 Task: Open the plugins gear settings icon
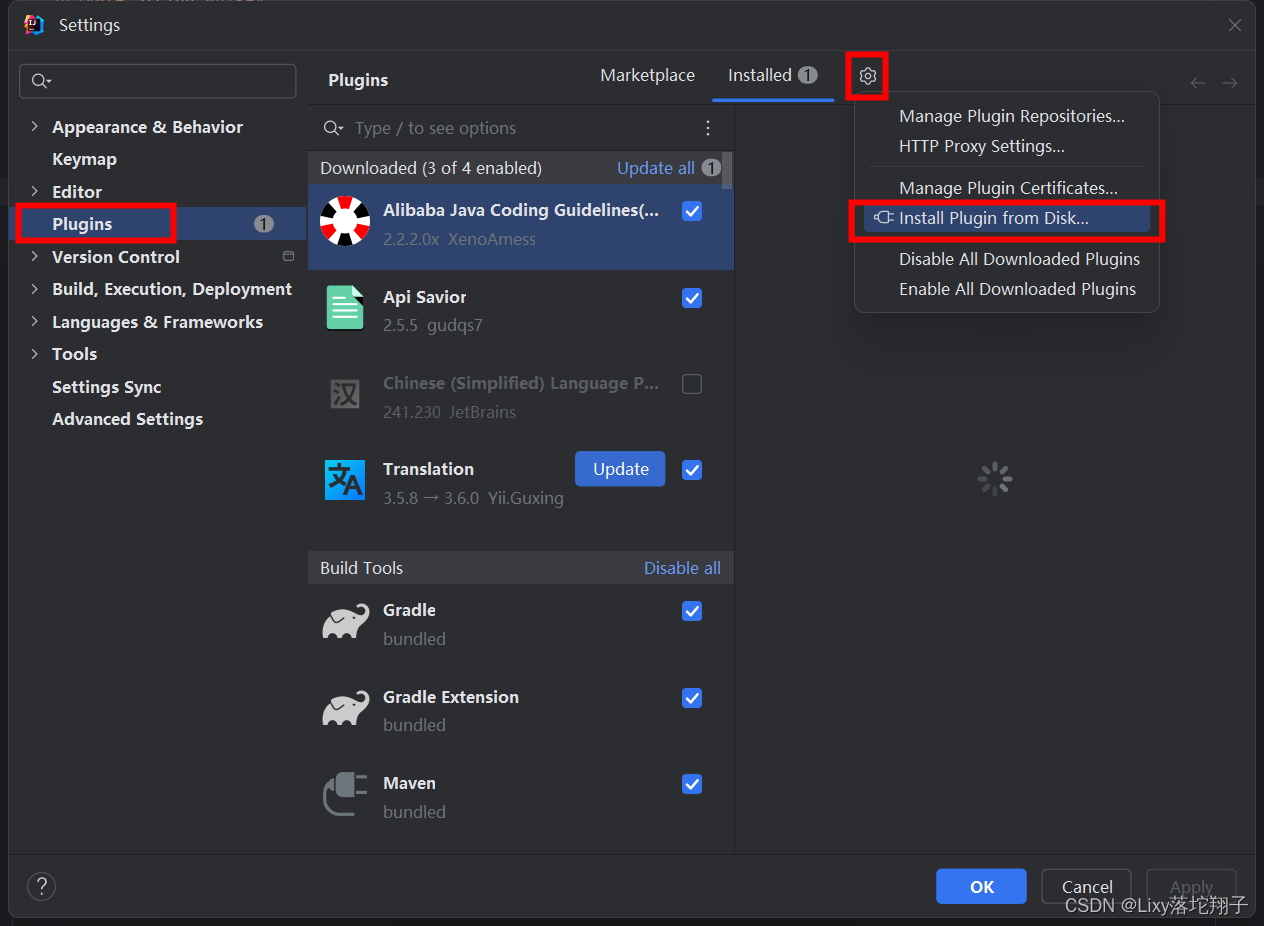[x=867, y=76]
